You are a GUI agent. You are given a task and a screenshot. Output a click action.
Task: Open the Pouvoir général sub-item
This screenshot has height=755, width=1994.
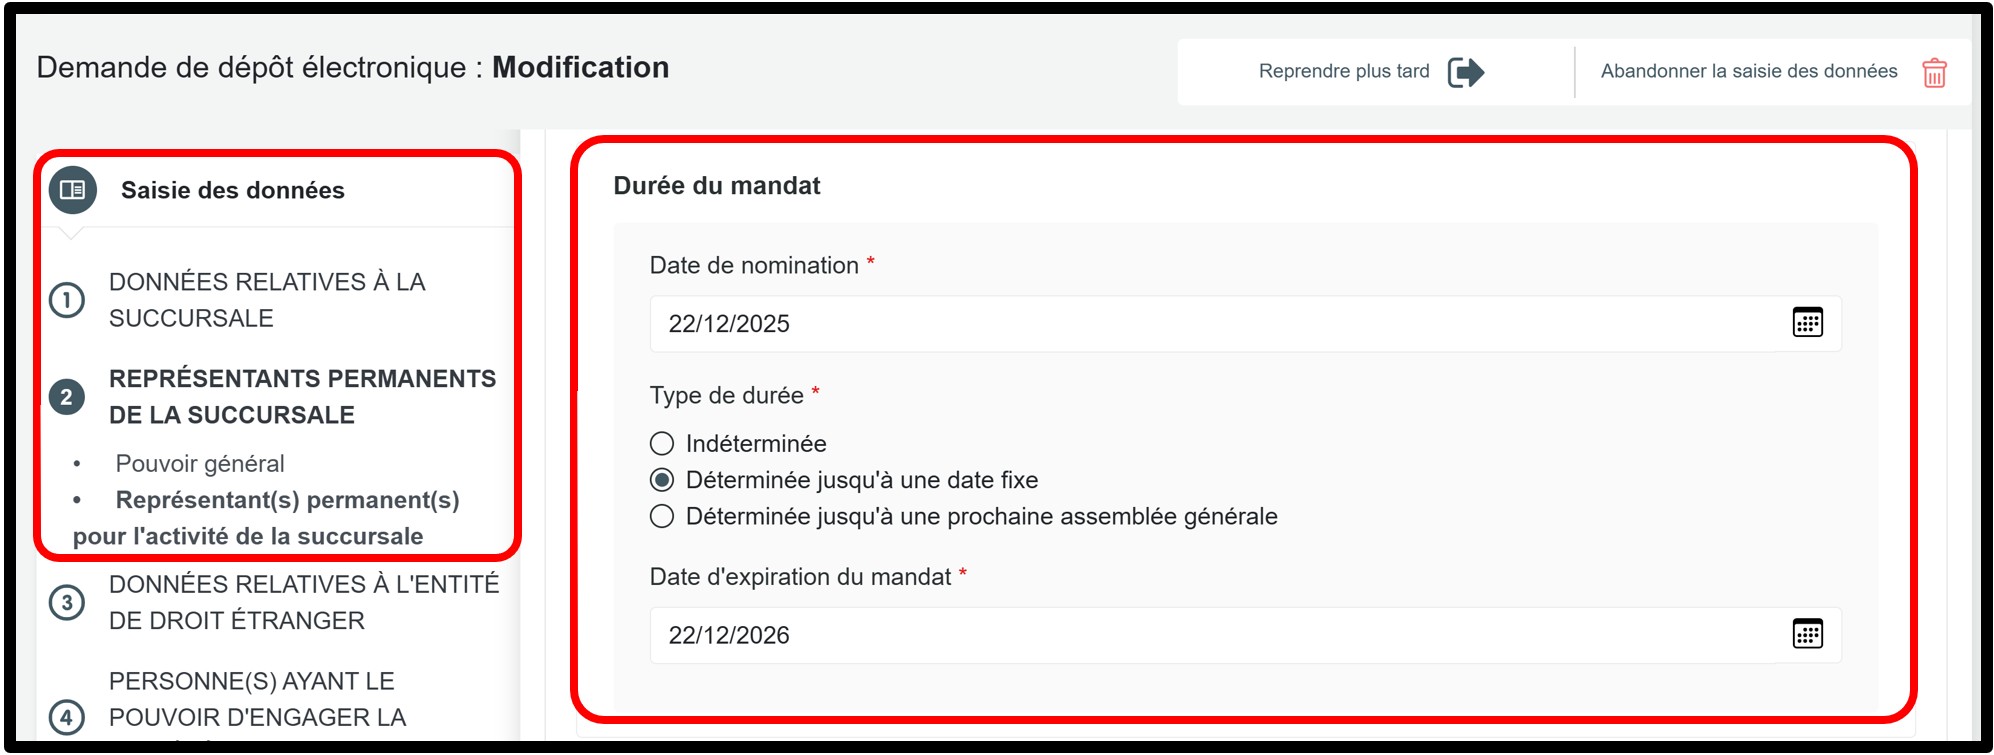pyautogui.click(x=200, y=464)
